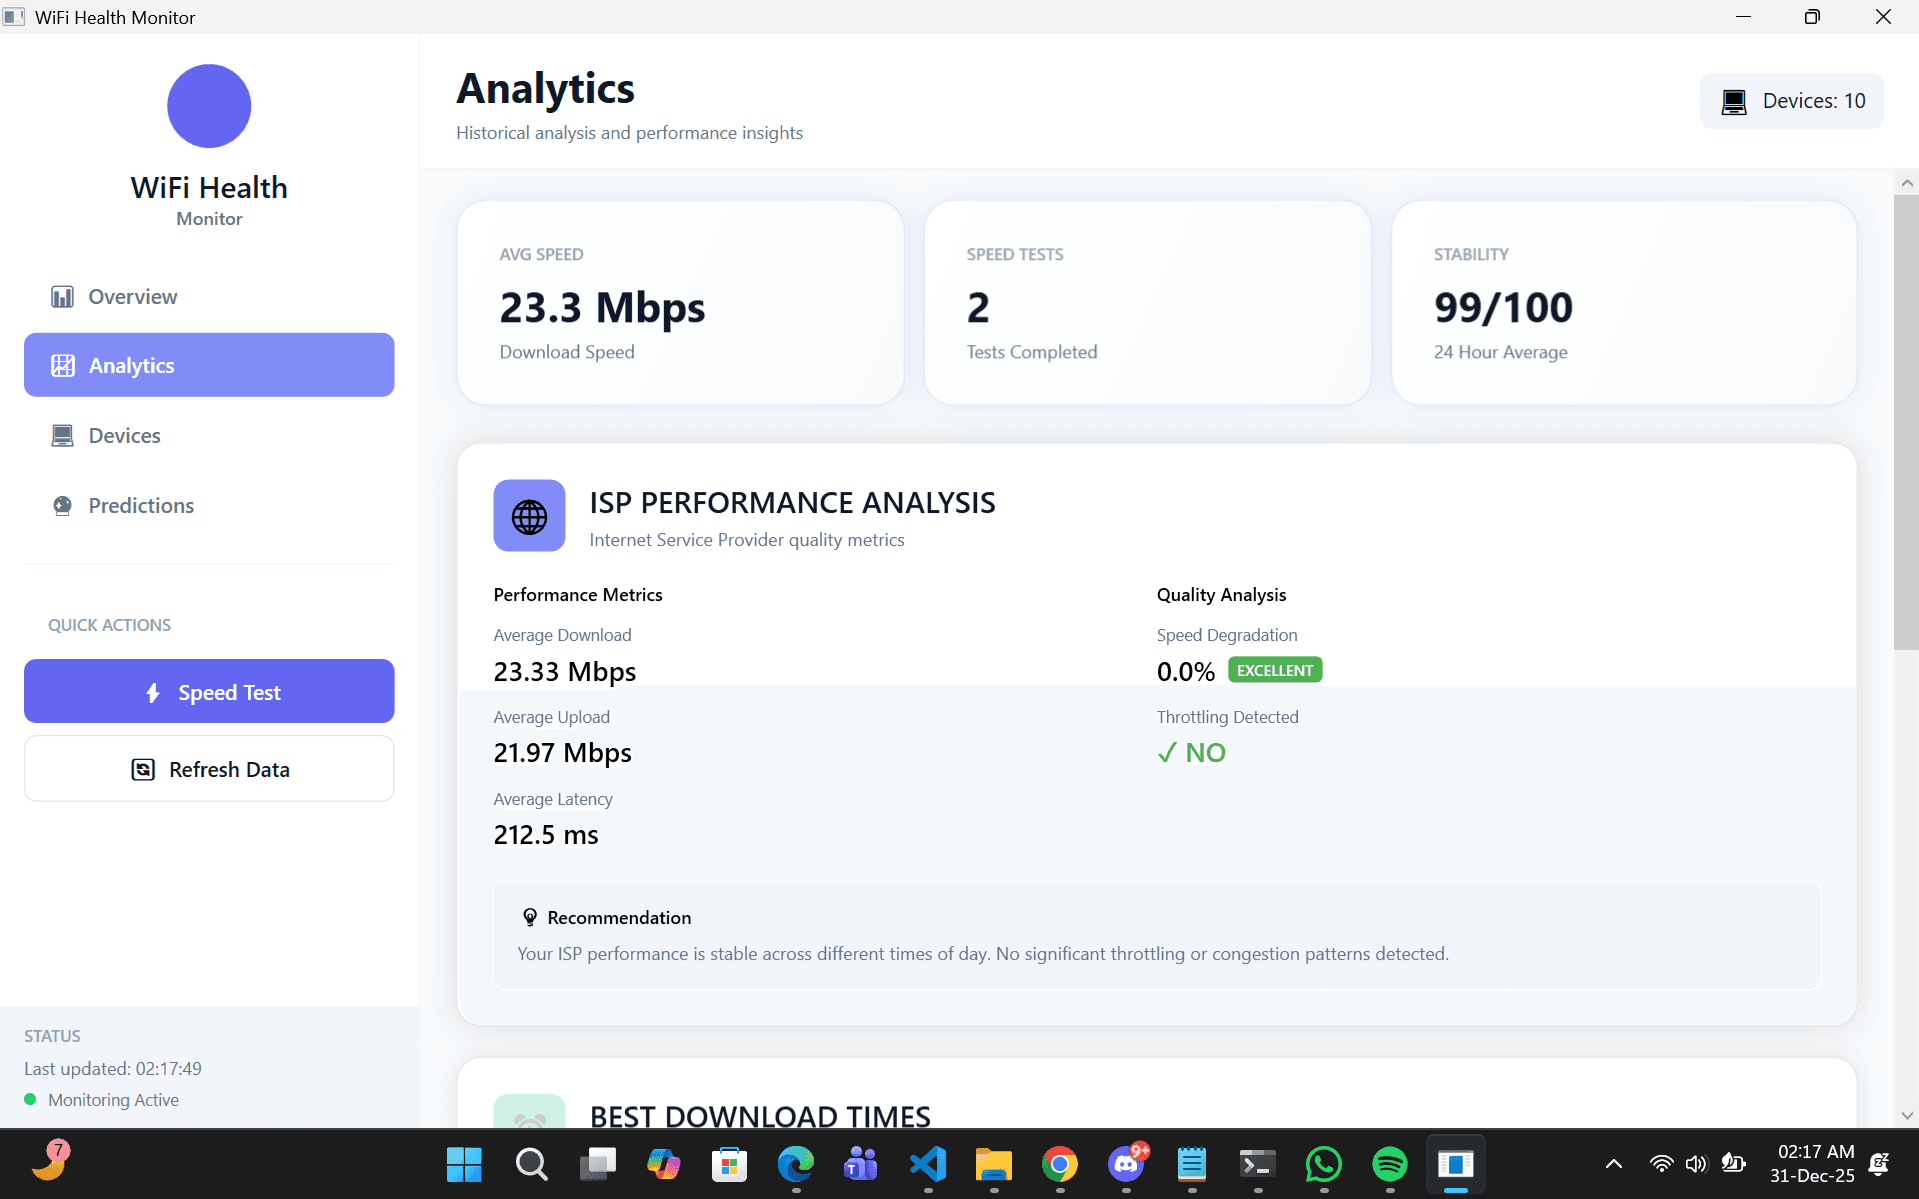Screen dimensions: 1919x1199
Task: Open the taskbar clock and date
Action: click(1812, 1164)
